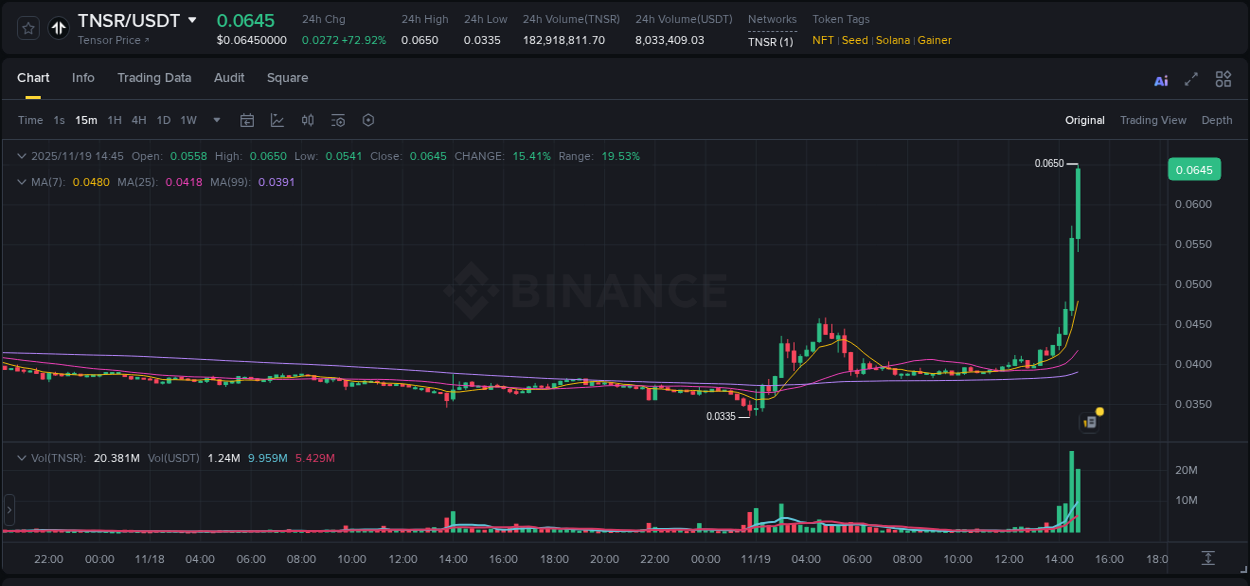The width and height of the screenshot is (1250, 586).
Task: Open the date range calendar picker
Action: point(247,120)
